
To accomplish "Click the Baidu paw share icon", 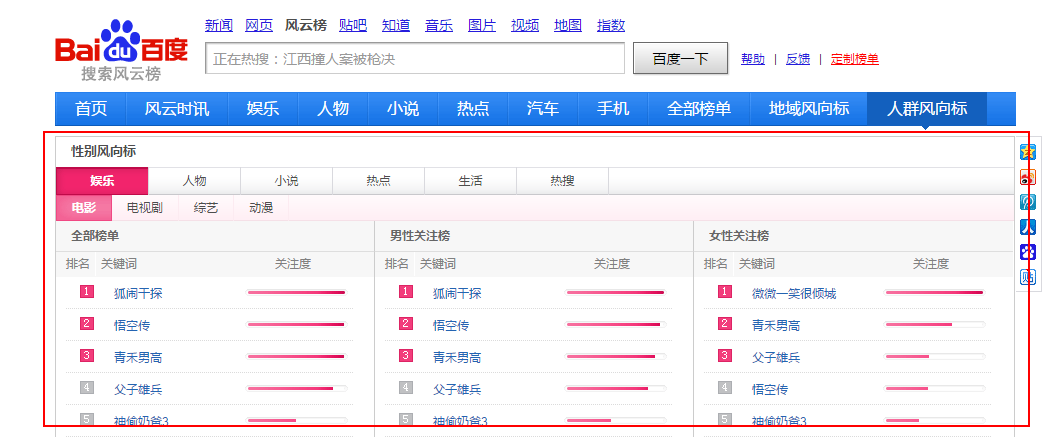I will pyautogui.click(x=1027, y=252).
